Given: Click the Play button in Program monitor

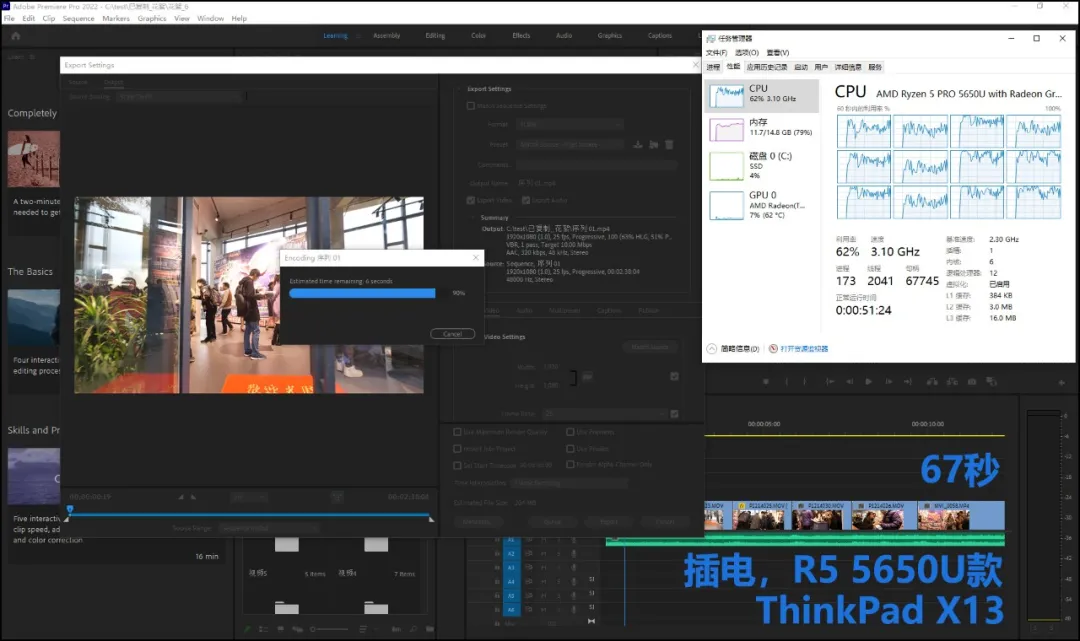Looking at the screenshot, I should (869, 381).
